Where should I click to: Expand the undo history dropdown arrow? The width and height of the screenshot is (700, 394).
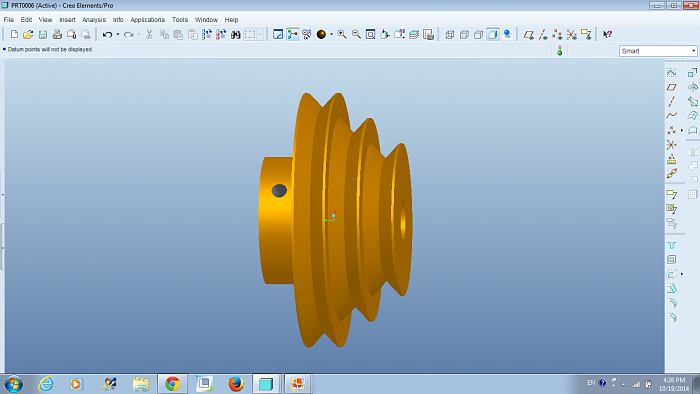[118, 34]
